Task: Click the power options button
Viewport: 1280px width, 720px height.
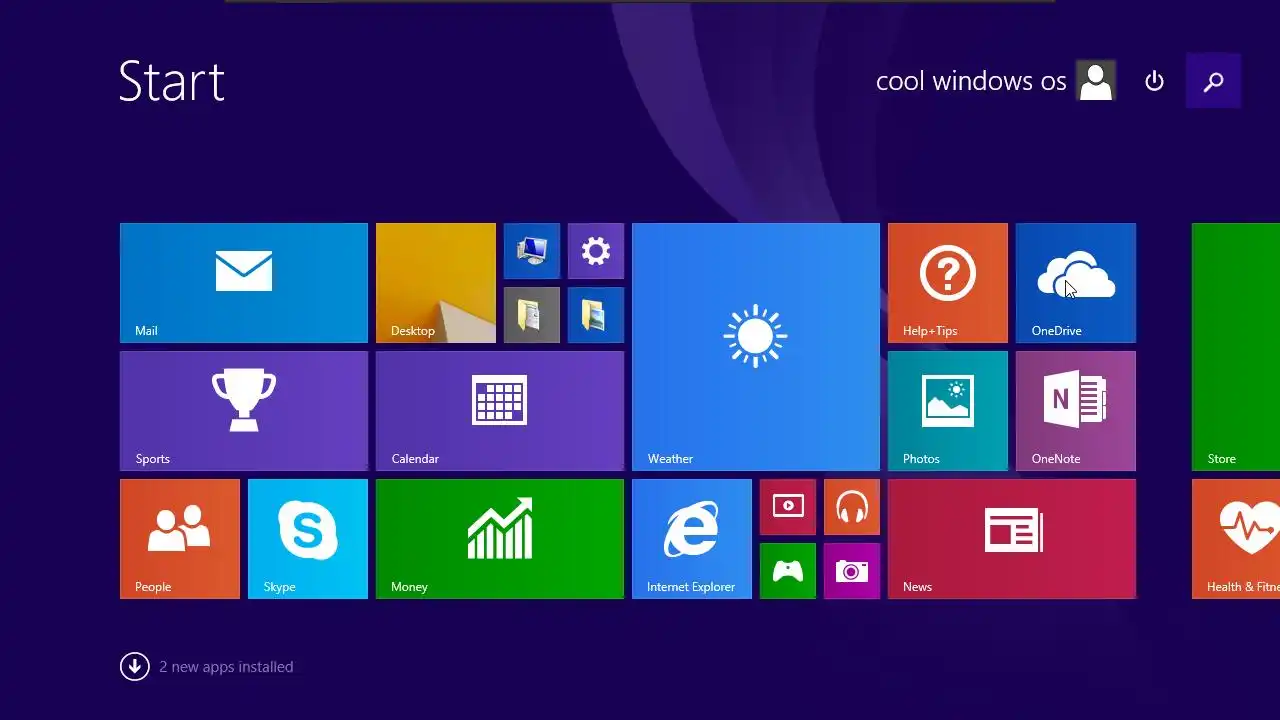Action: coord(1155,81)
